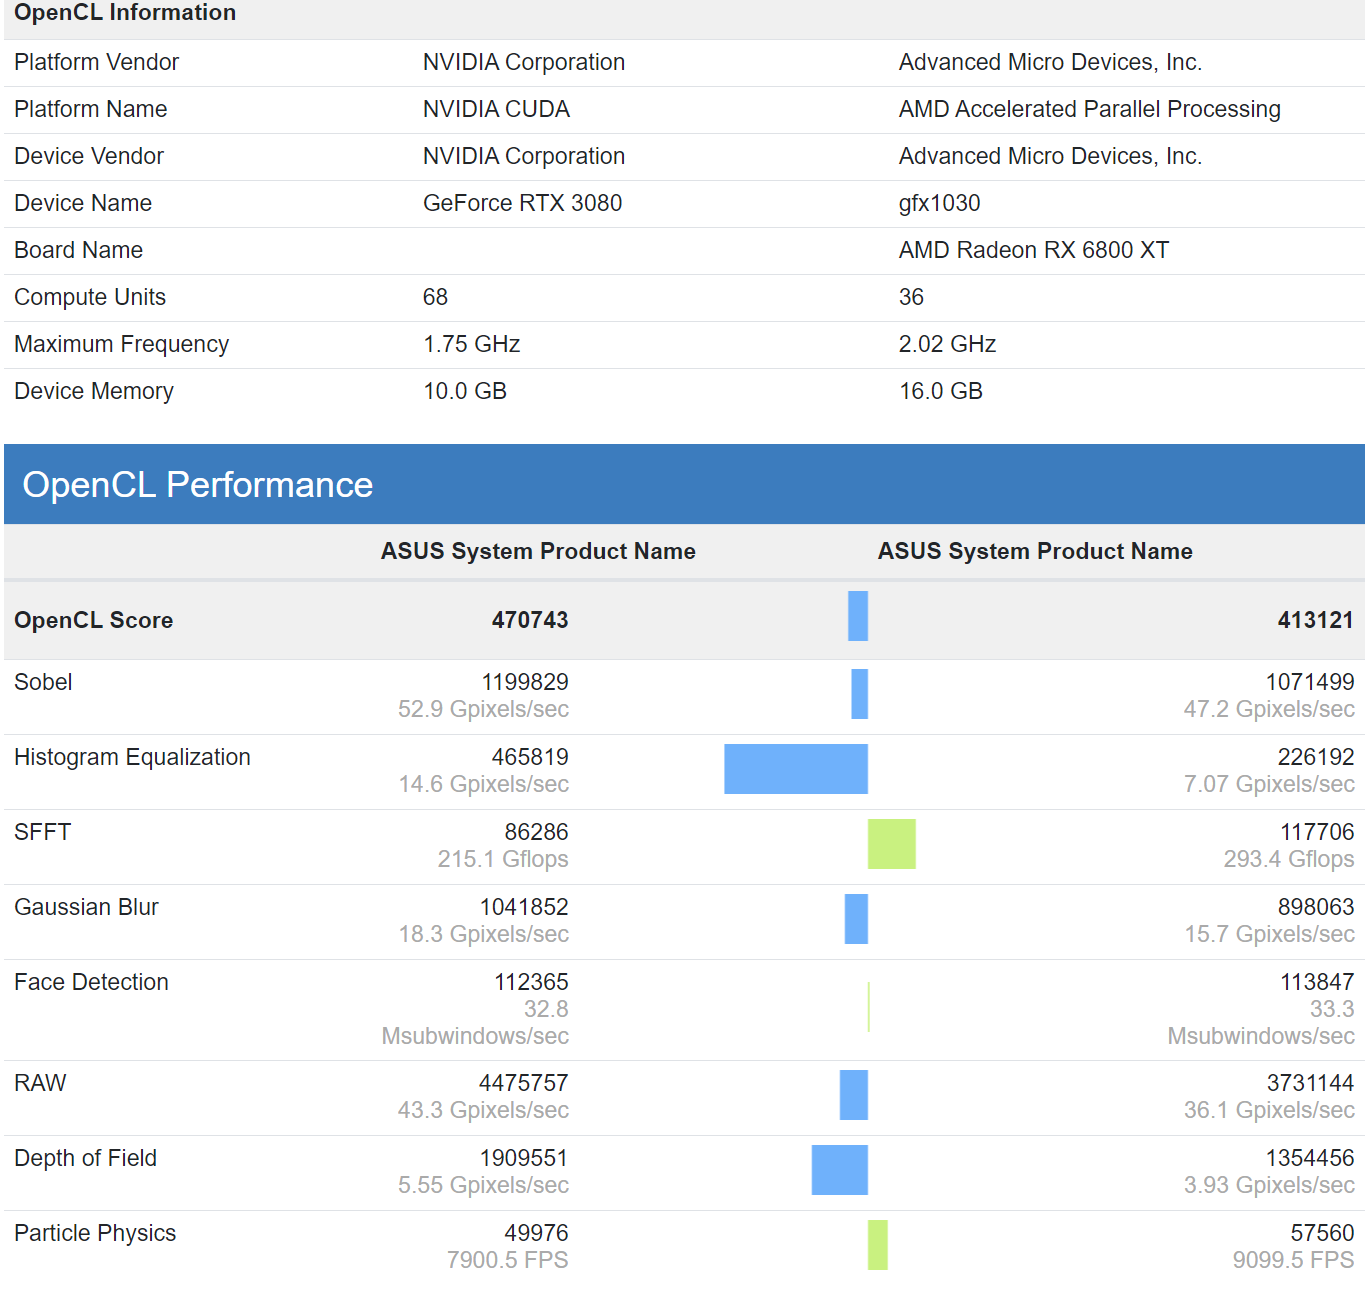
Task: Select the Device Memory 16.0 GB value
Action: [x=940, y=391]
